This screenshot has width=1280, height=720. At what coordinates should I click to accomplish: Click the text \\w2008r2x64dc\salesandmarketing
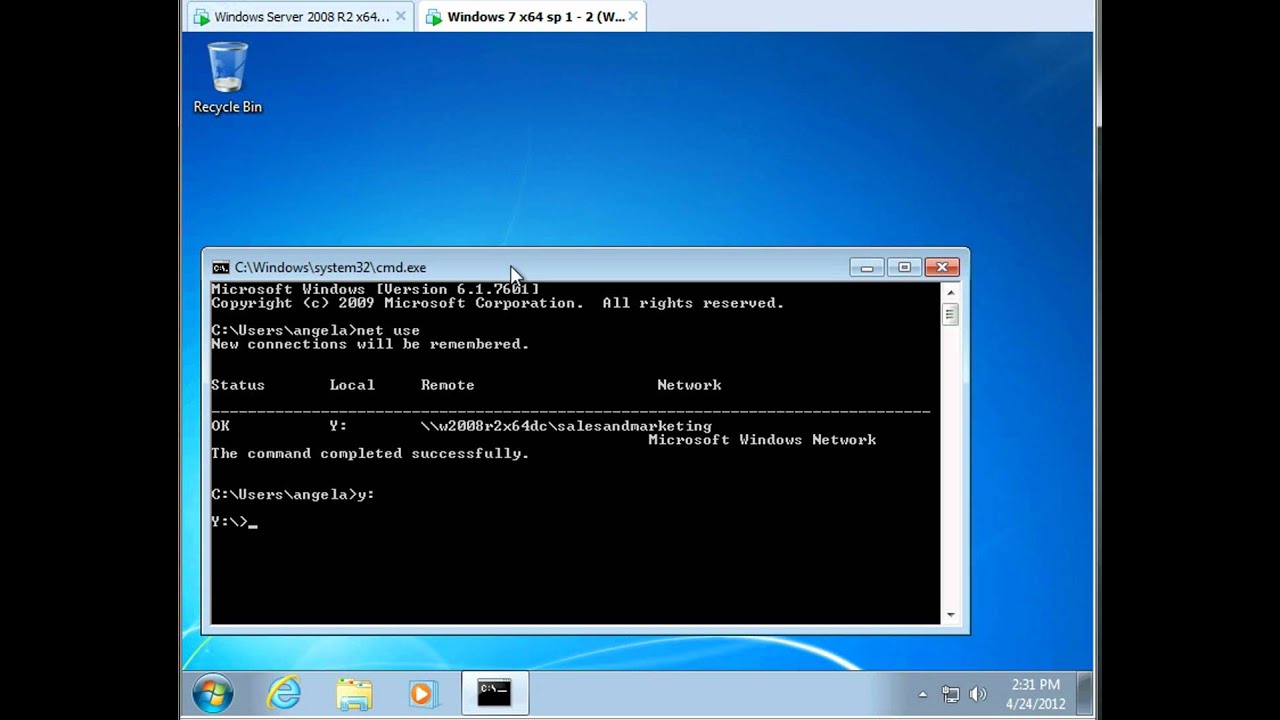pyautogui.click(x=566, y=426)
